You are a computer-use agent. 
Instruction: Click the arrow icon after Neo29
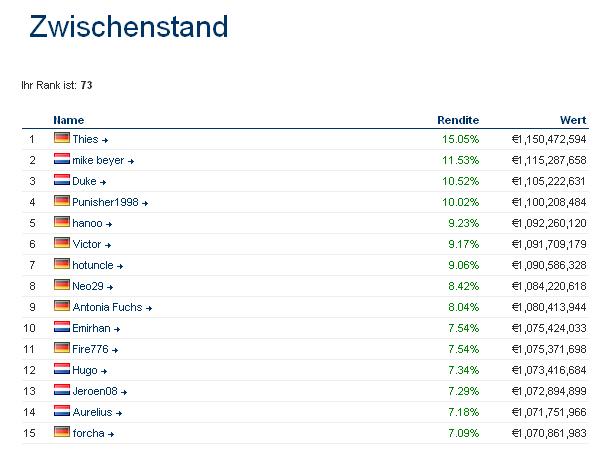[109, 287]
